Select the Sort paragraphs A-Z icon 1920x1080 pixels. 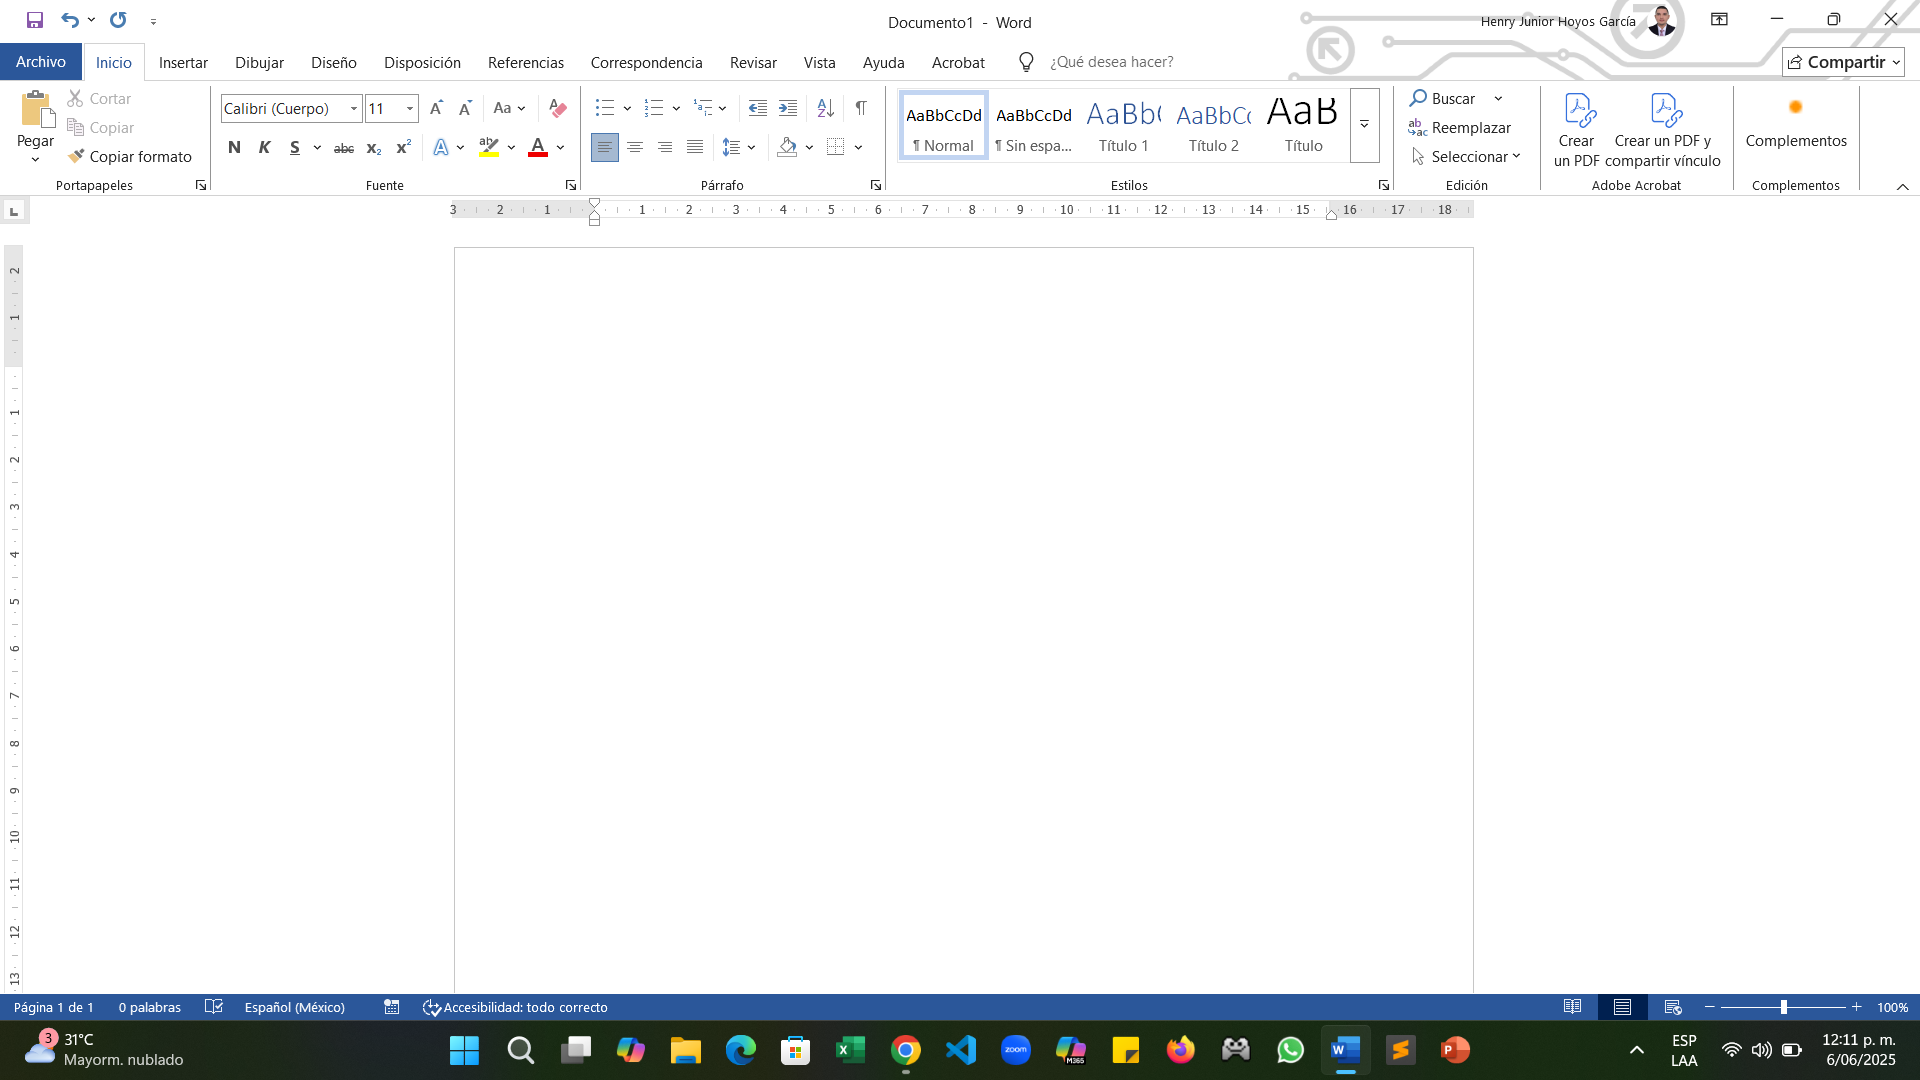tap(825, 108)
